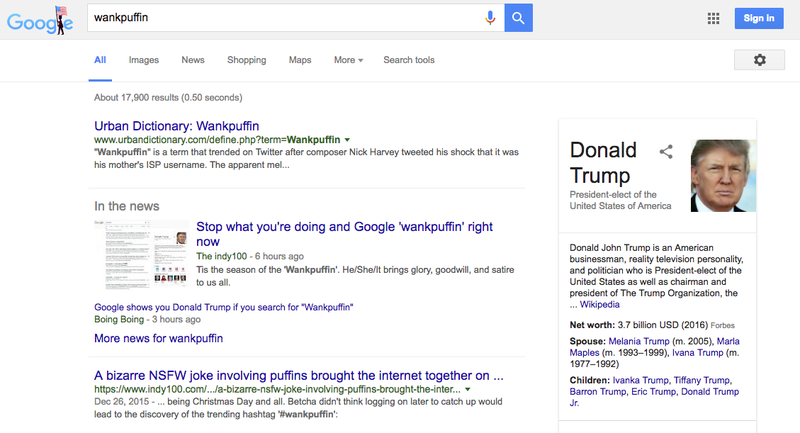Click Donald Trump portrait photo
The width and height of the screenshot is (800, 433).
[723, 175]
